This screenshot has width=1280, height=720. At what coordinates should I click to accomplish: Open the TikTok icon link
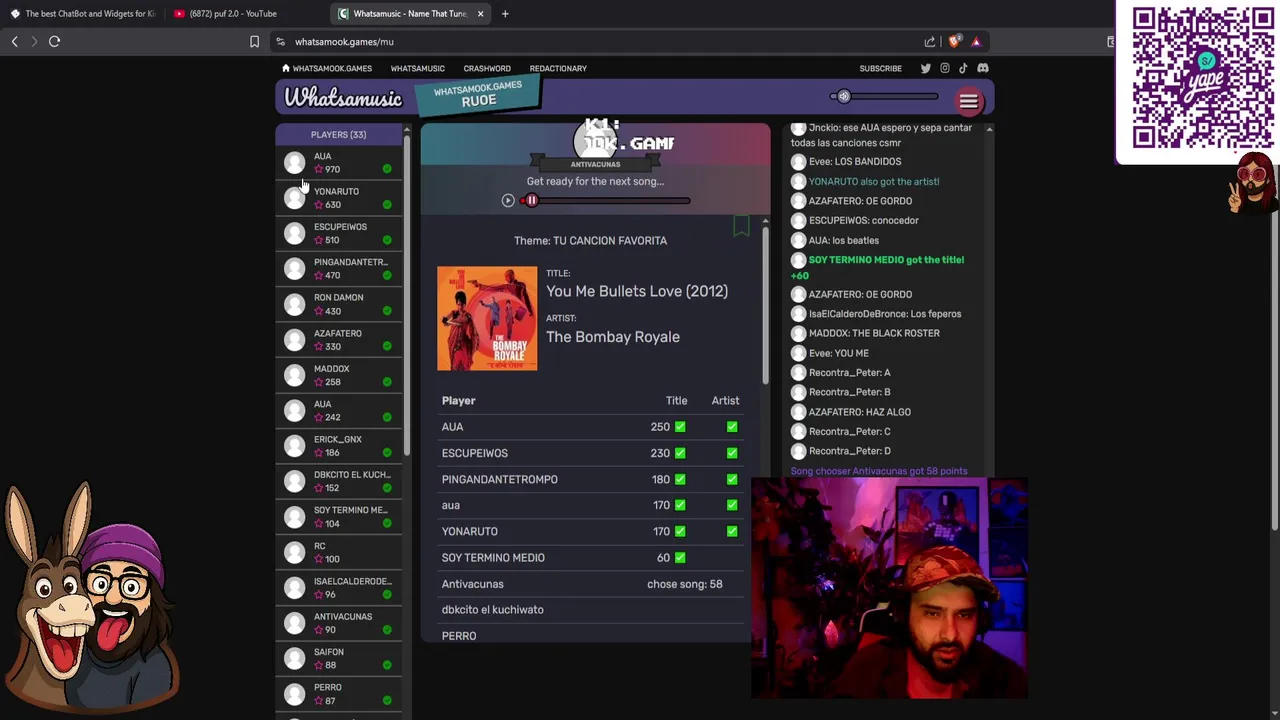pos(963,68)
